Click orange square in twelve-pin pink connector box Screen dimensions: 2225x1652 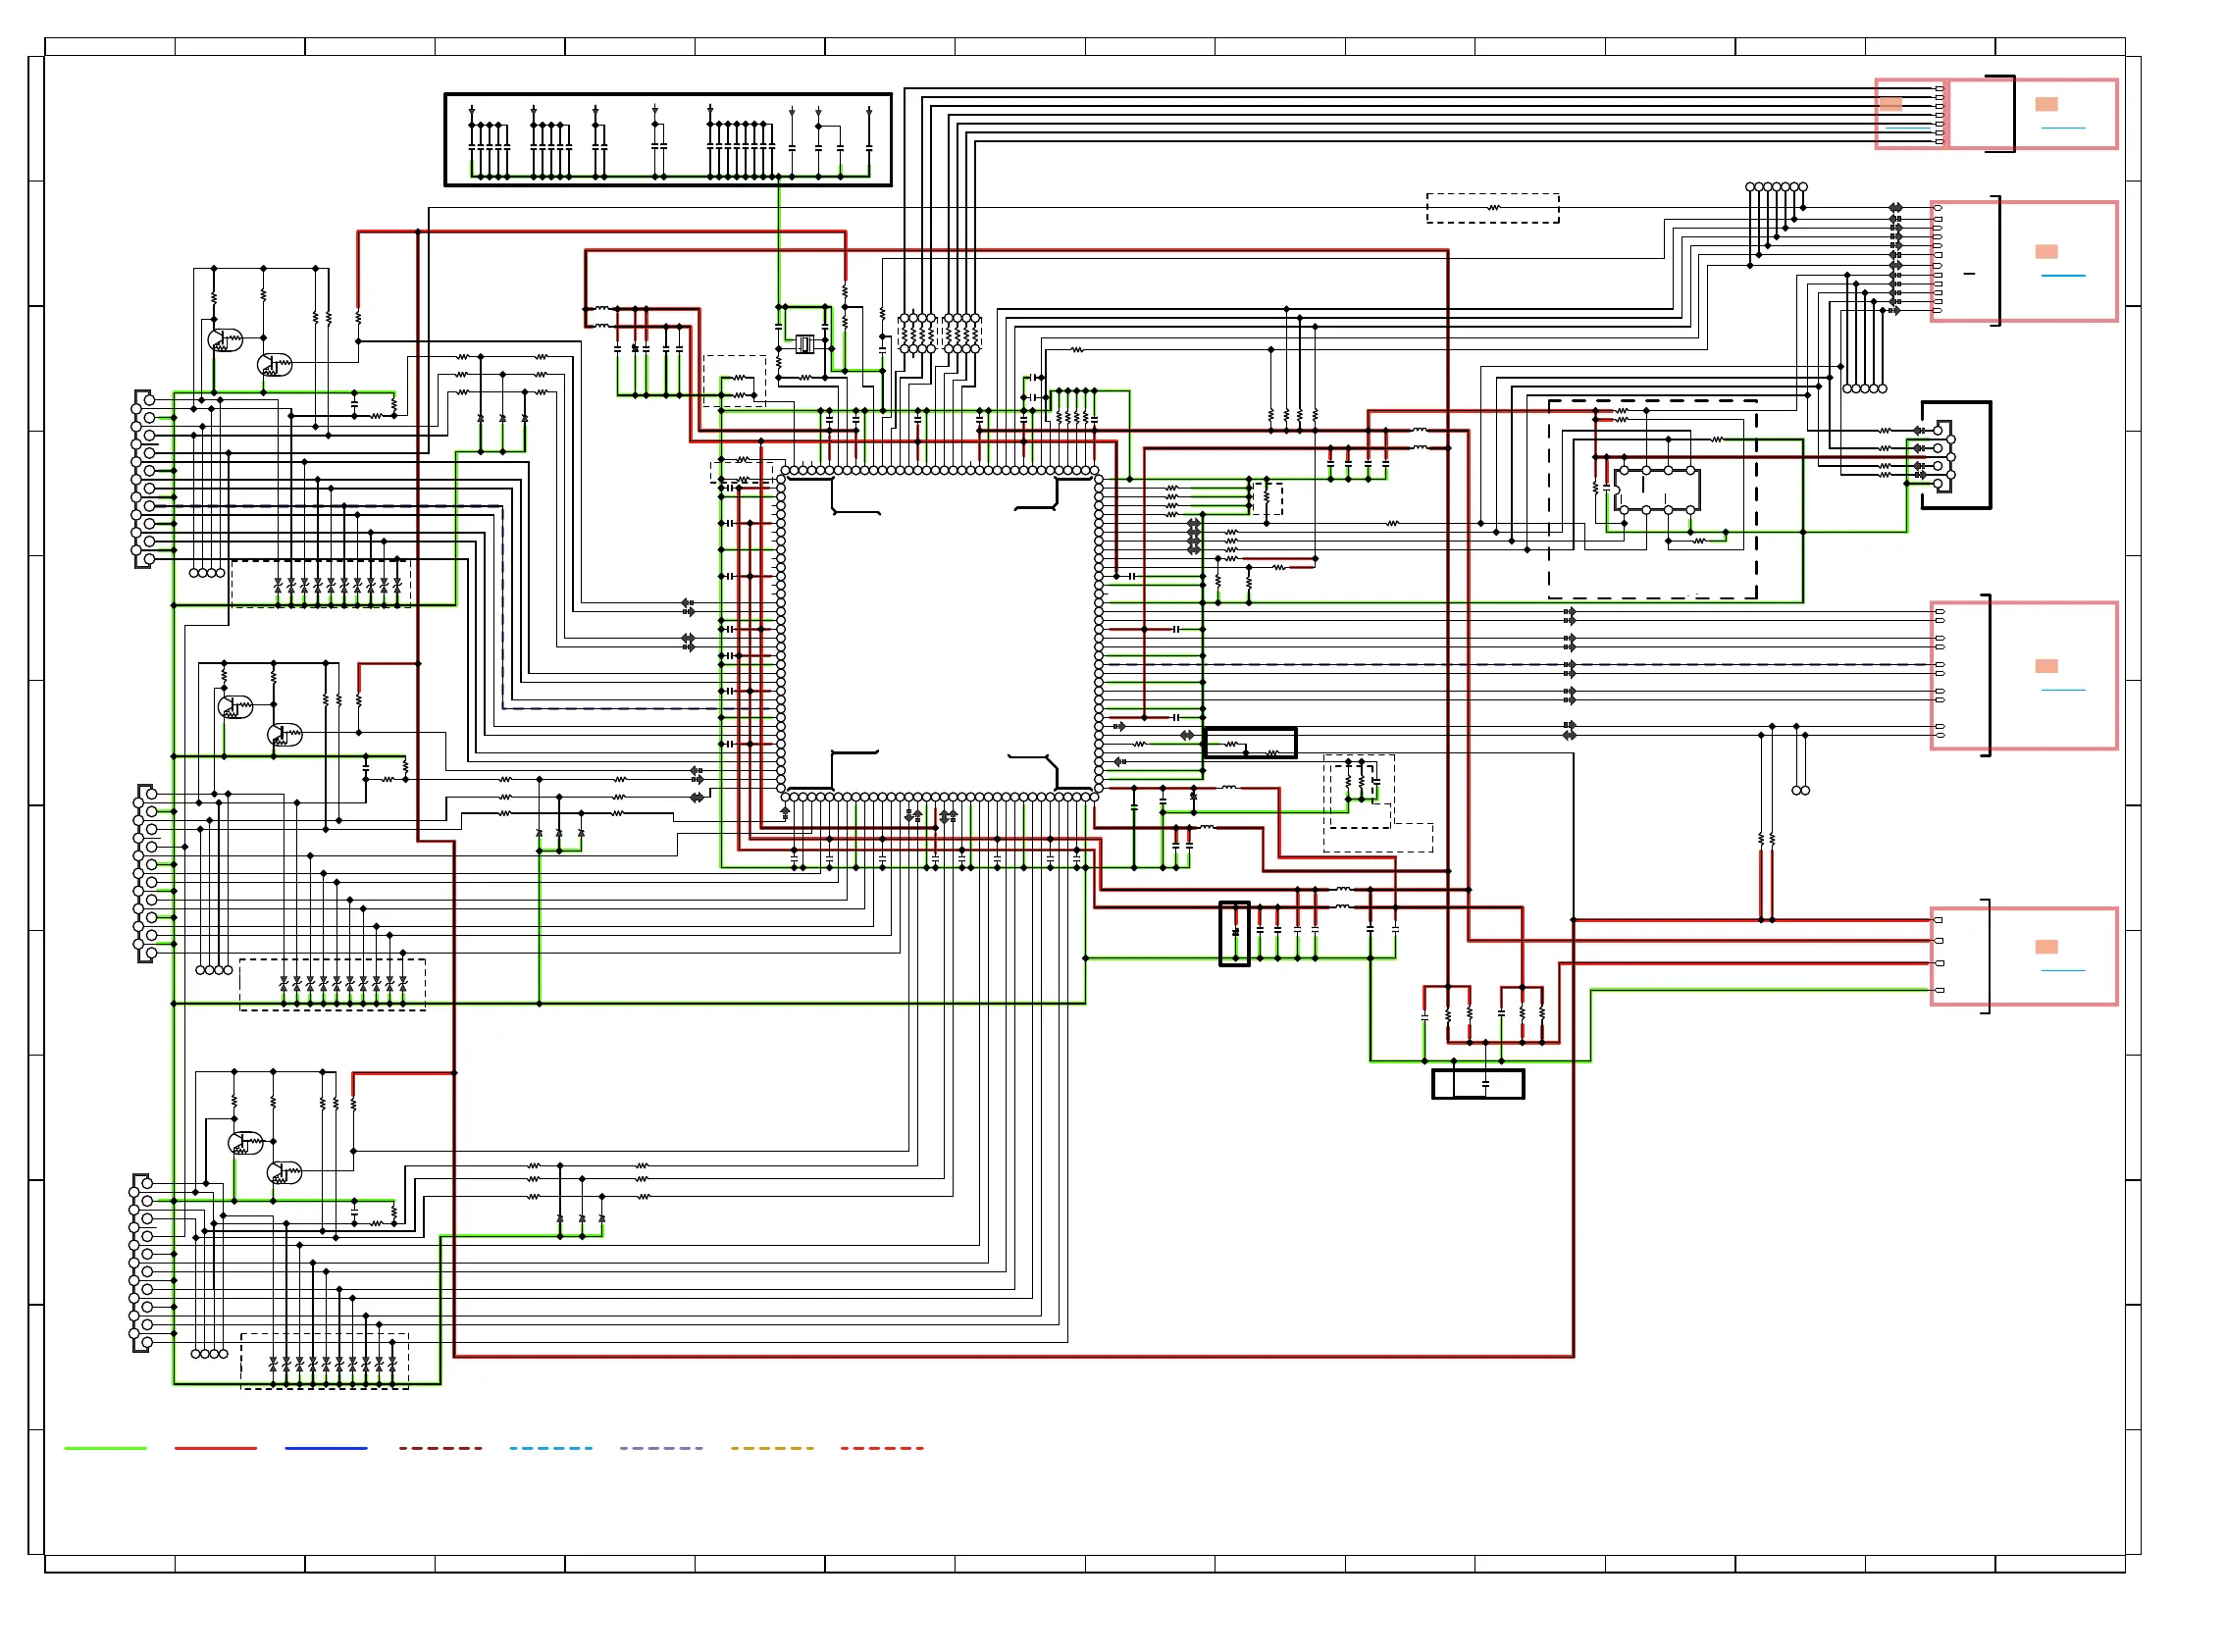tap(2046, 251)
